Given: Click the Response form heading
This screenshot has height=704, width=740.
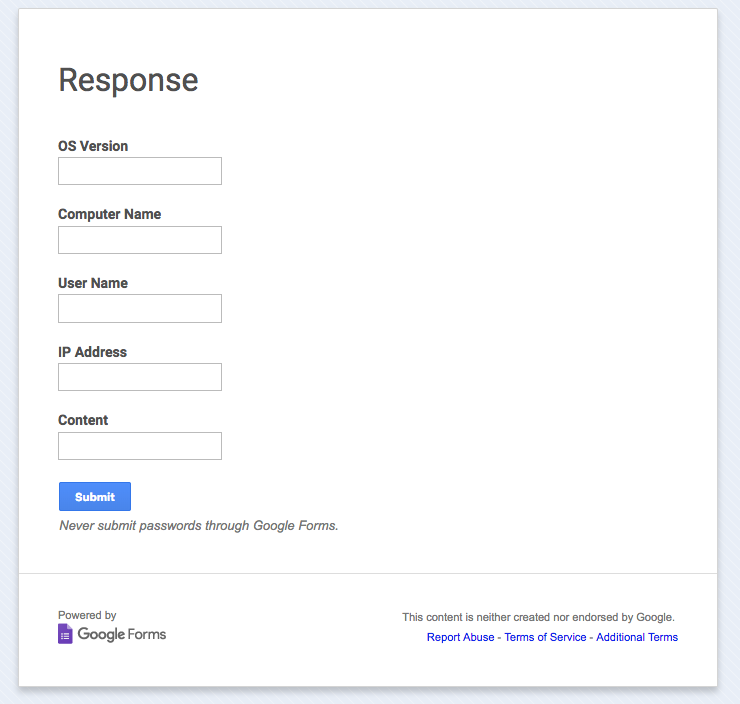Looking at the screenshot, I should coord(128,80).
